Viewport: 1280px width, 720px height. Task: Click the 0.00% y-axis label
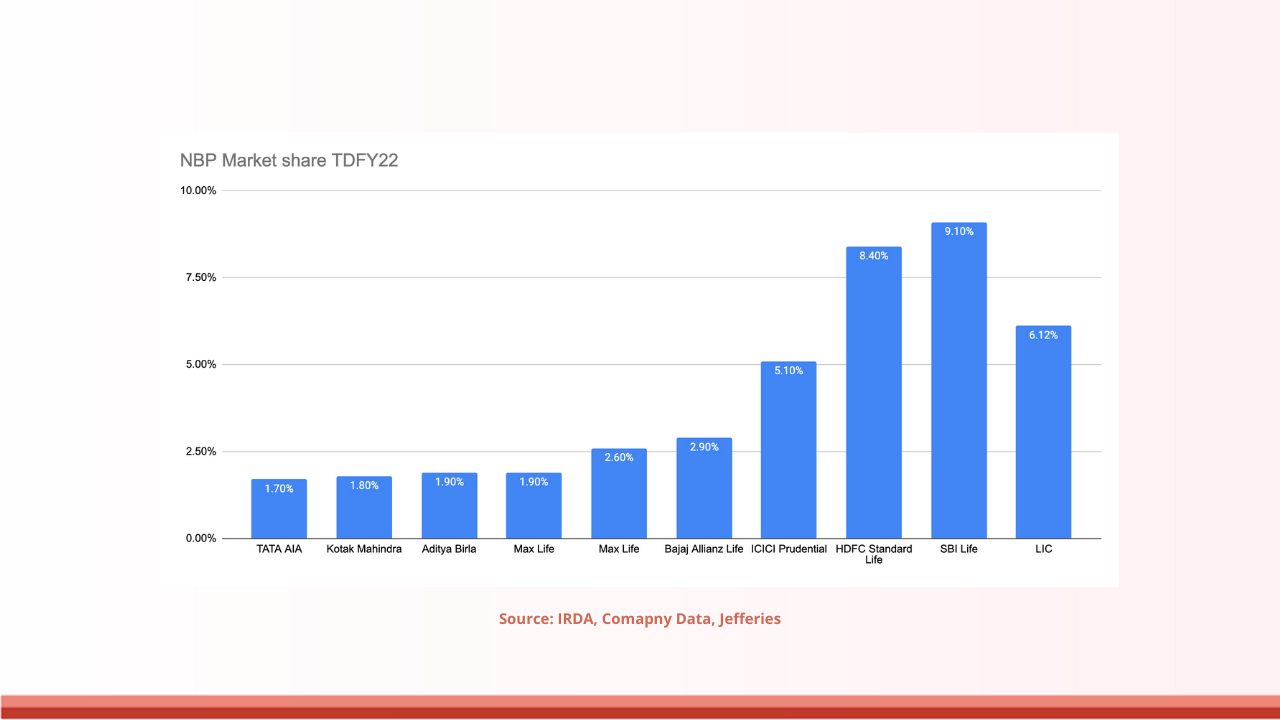point(201,539)
